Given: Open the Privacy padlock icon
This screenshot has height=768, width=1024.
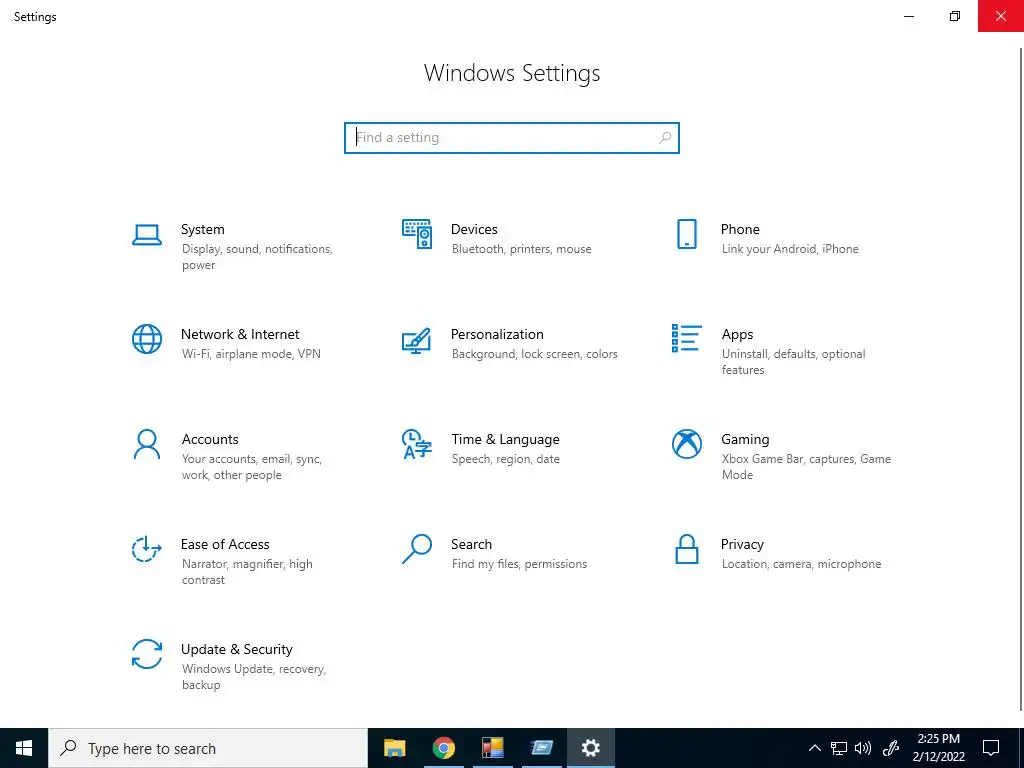Looking at the screenshot, I should (x=686, y=549).
